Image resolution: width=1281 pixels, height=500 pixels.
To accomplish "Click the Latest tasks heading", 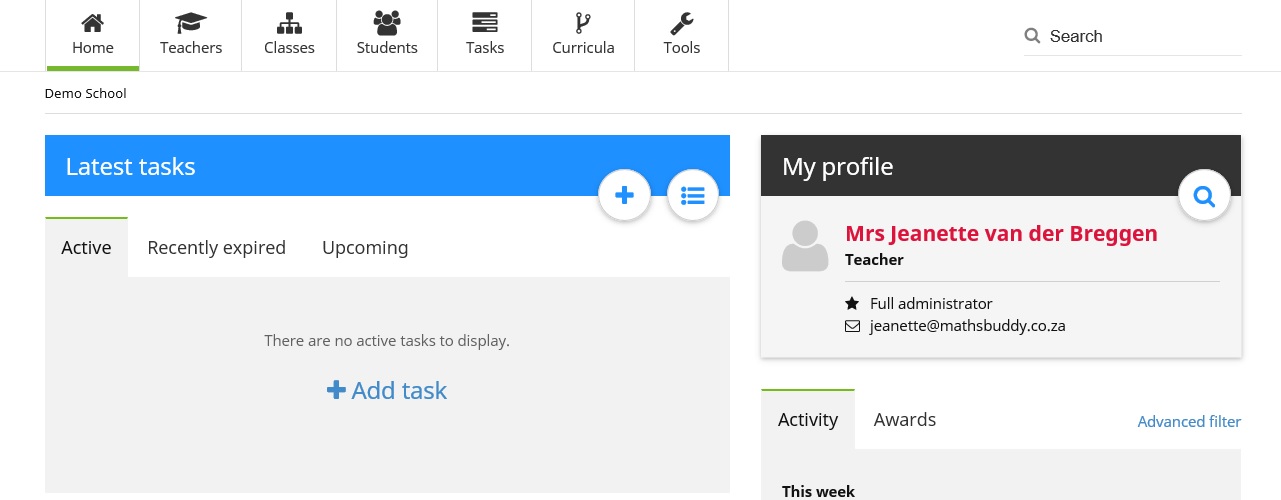I will coord(130,166).
